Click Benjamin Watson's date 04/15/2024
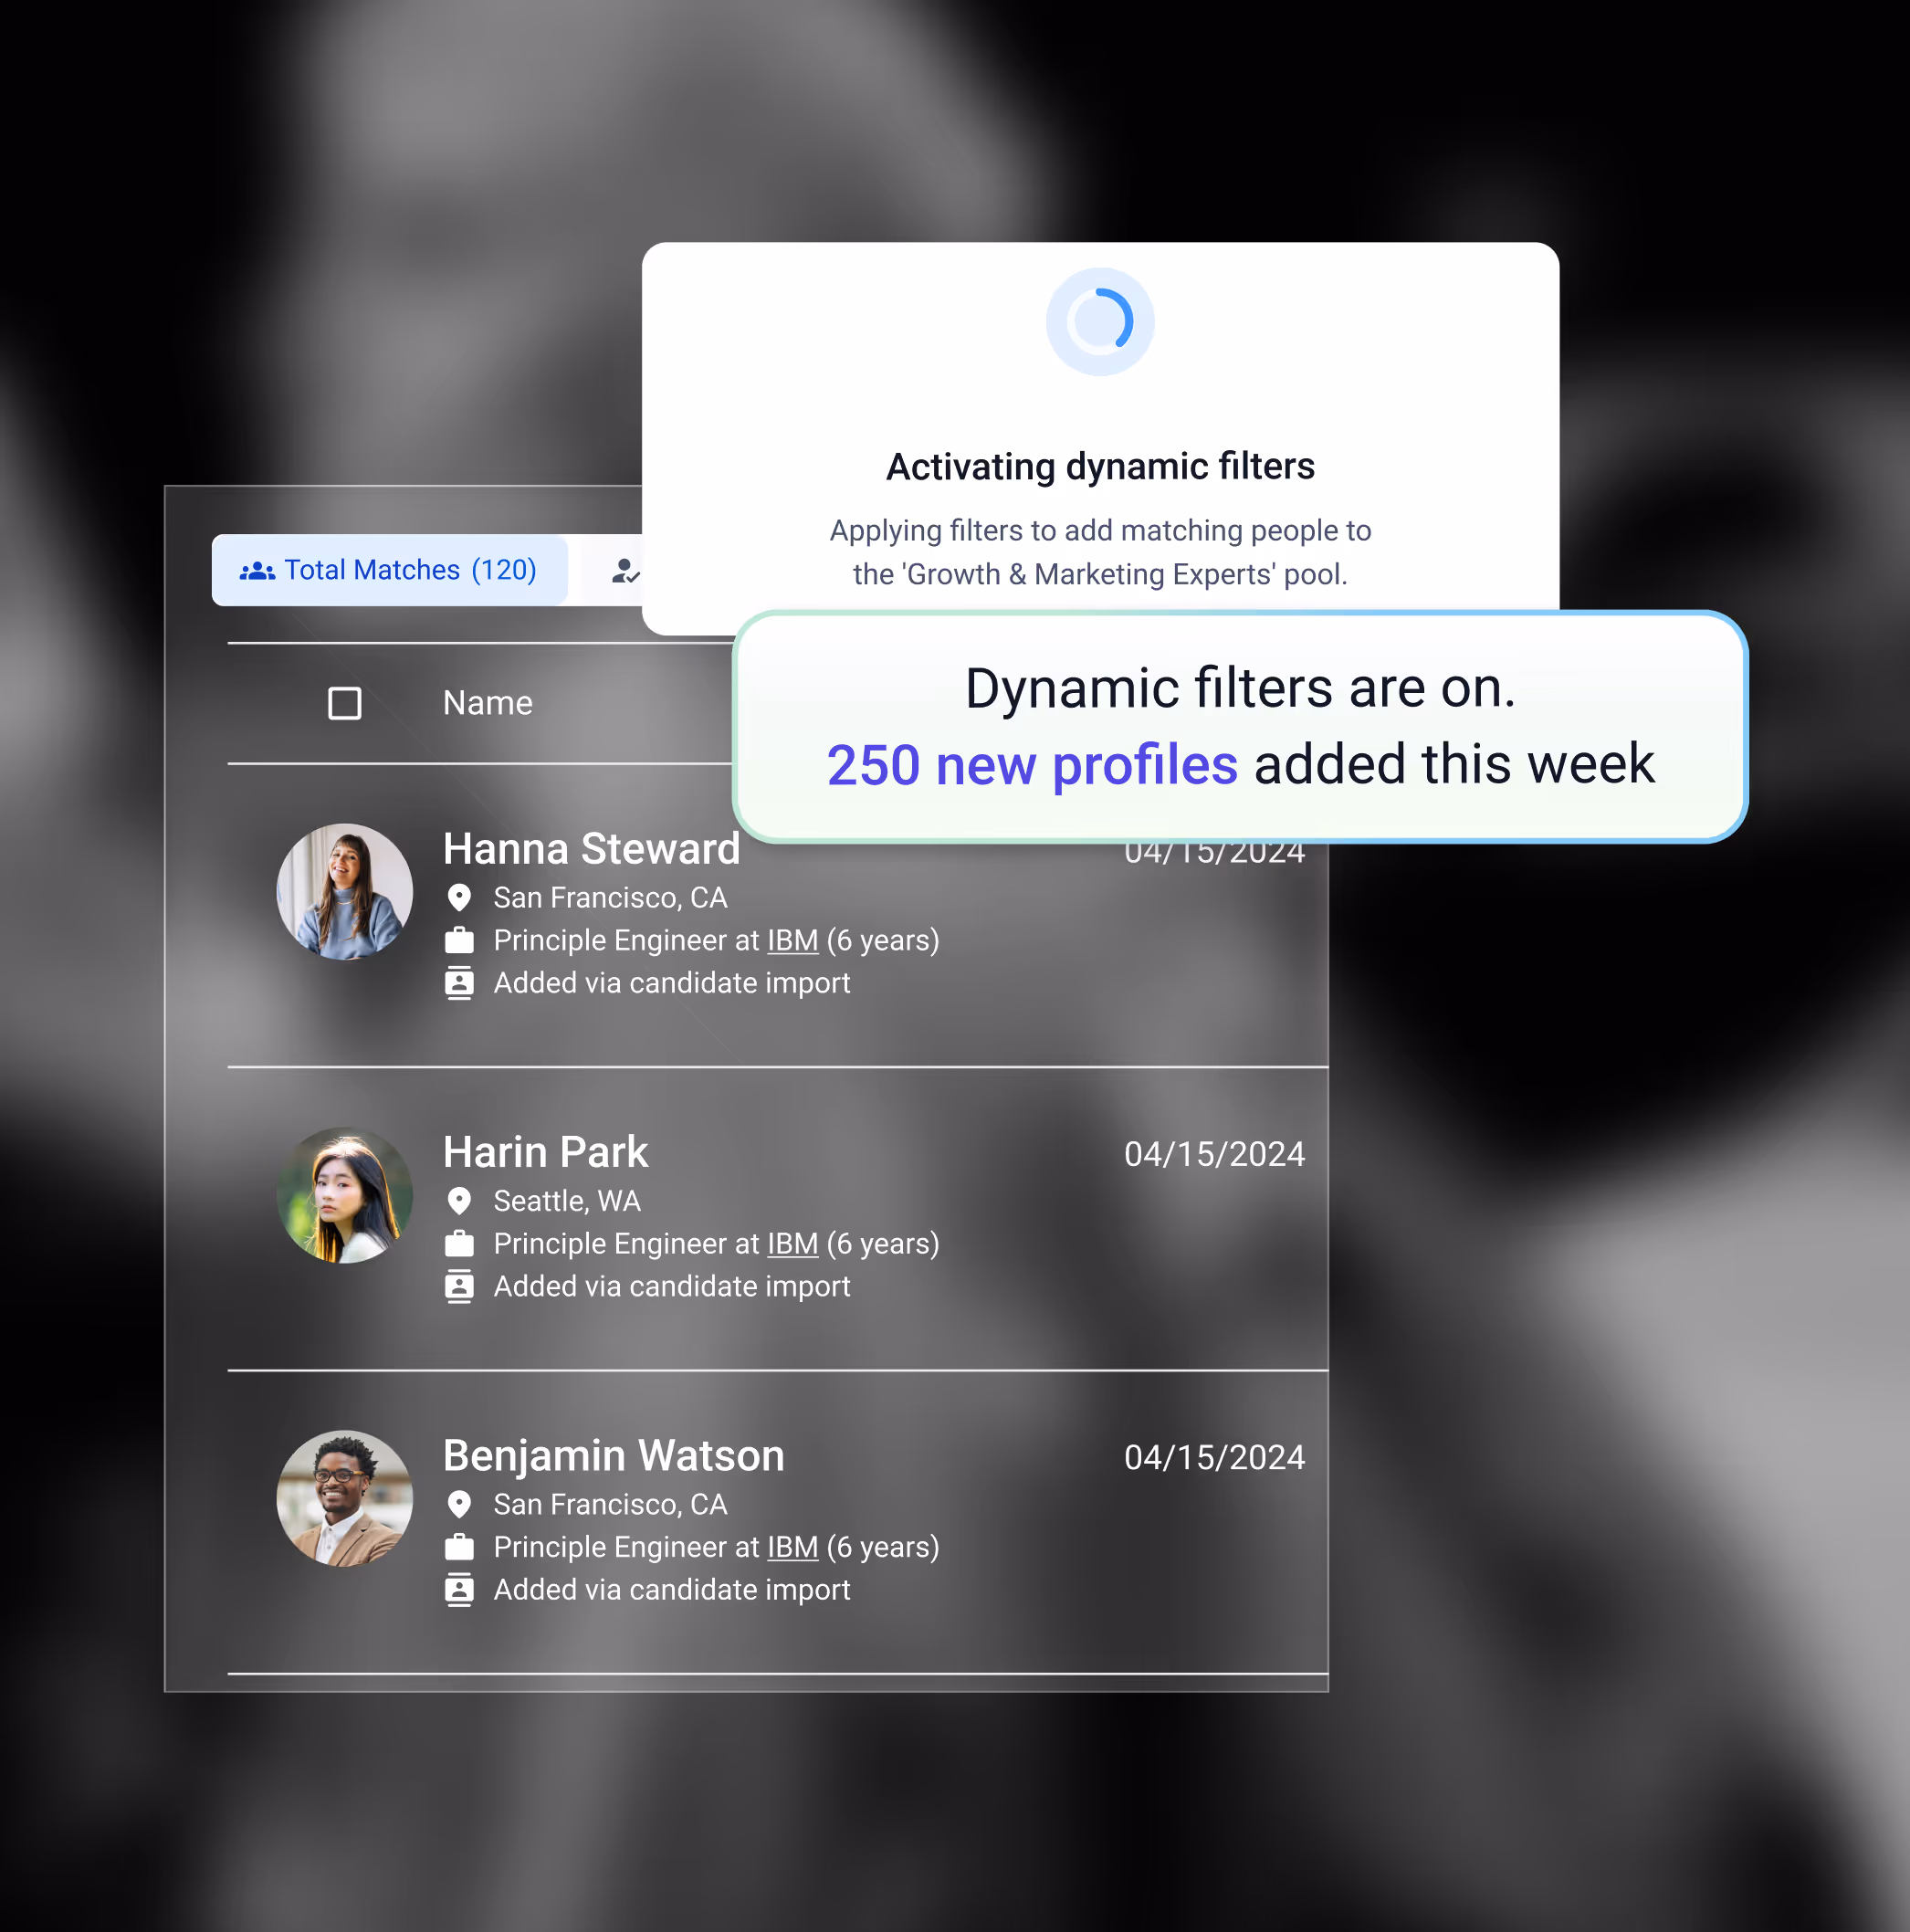This screenshot has height=1932, width=1910. (1214, 1457)
